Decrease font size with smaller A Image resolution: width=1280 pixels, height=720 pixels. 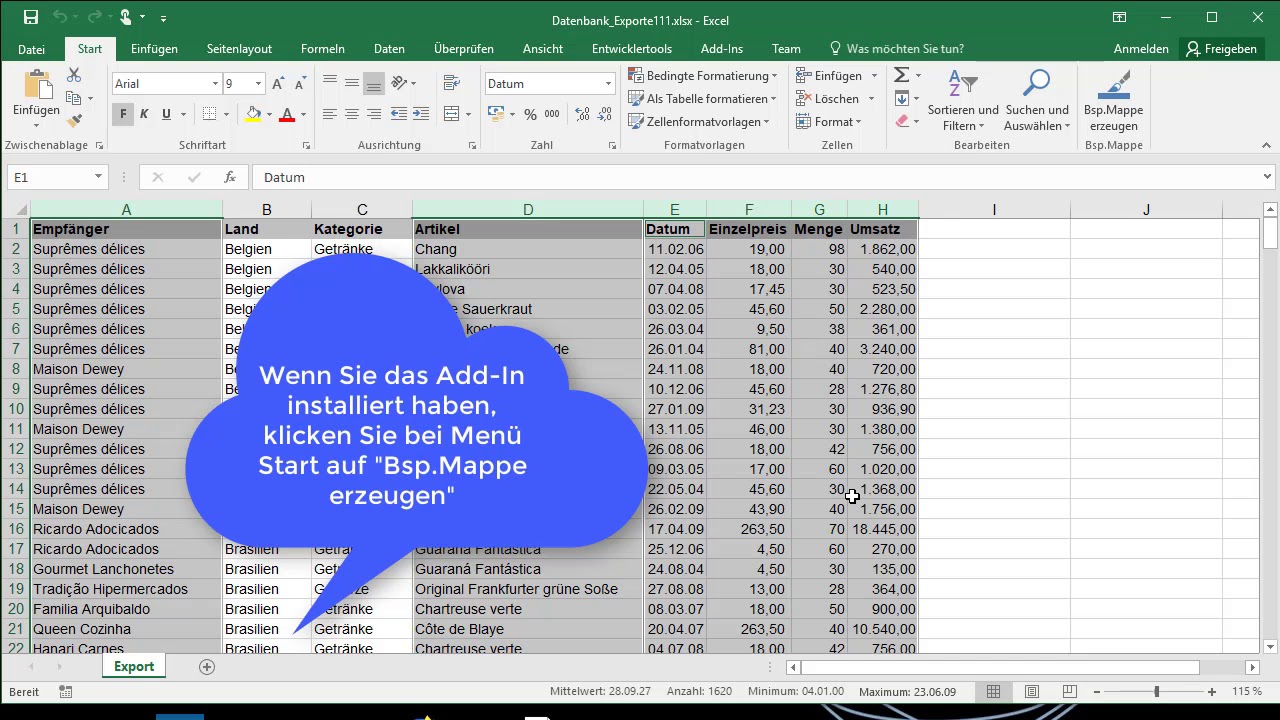click(300, 84)
